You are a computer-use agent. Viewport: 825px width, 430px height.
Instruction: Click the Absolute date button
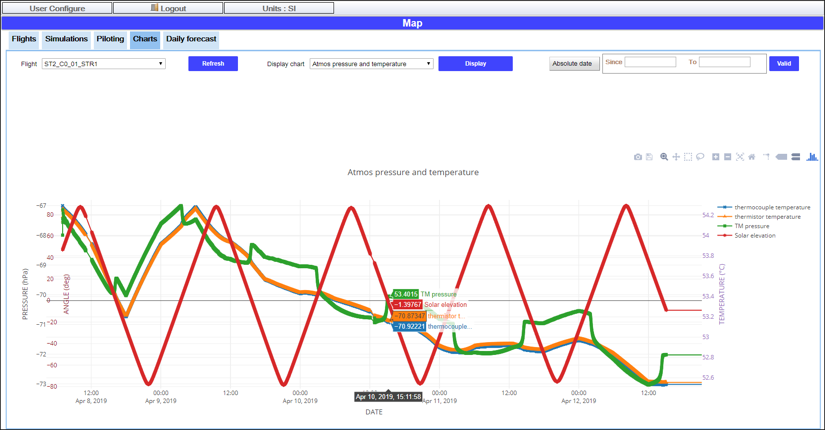click(x=573, y=64)
